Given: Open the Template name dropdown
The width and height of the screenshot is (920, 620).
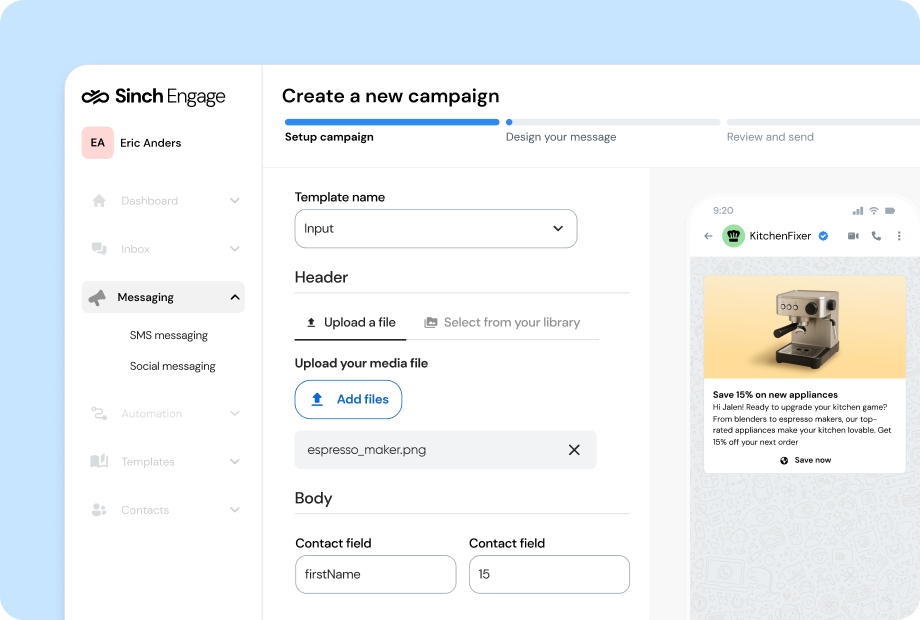Looking at the screenshot, I should (x=435, y=229).
